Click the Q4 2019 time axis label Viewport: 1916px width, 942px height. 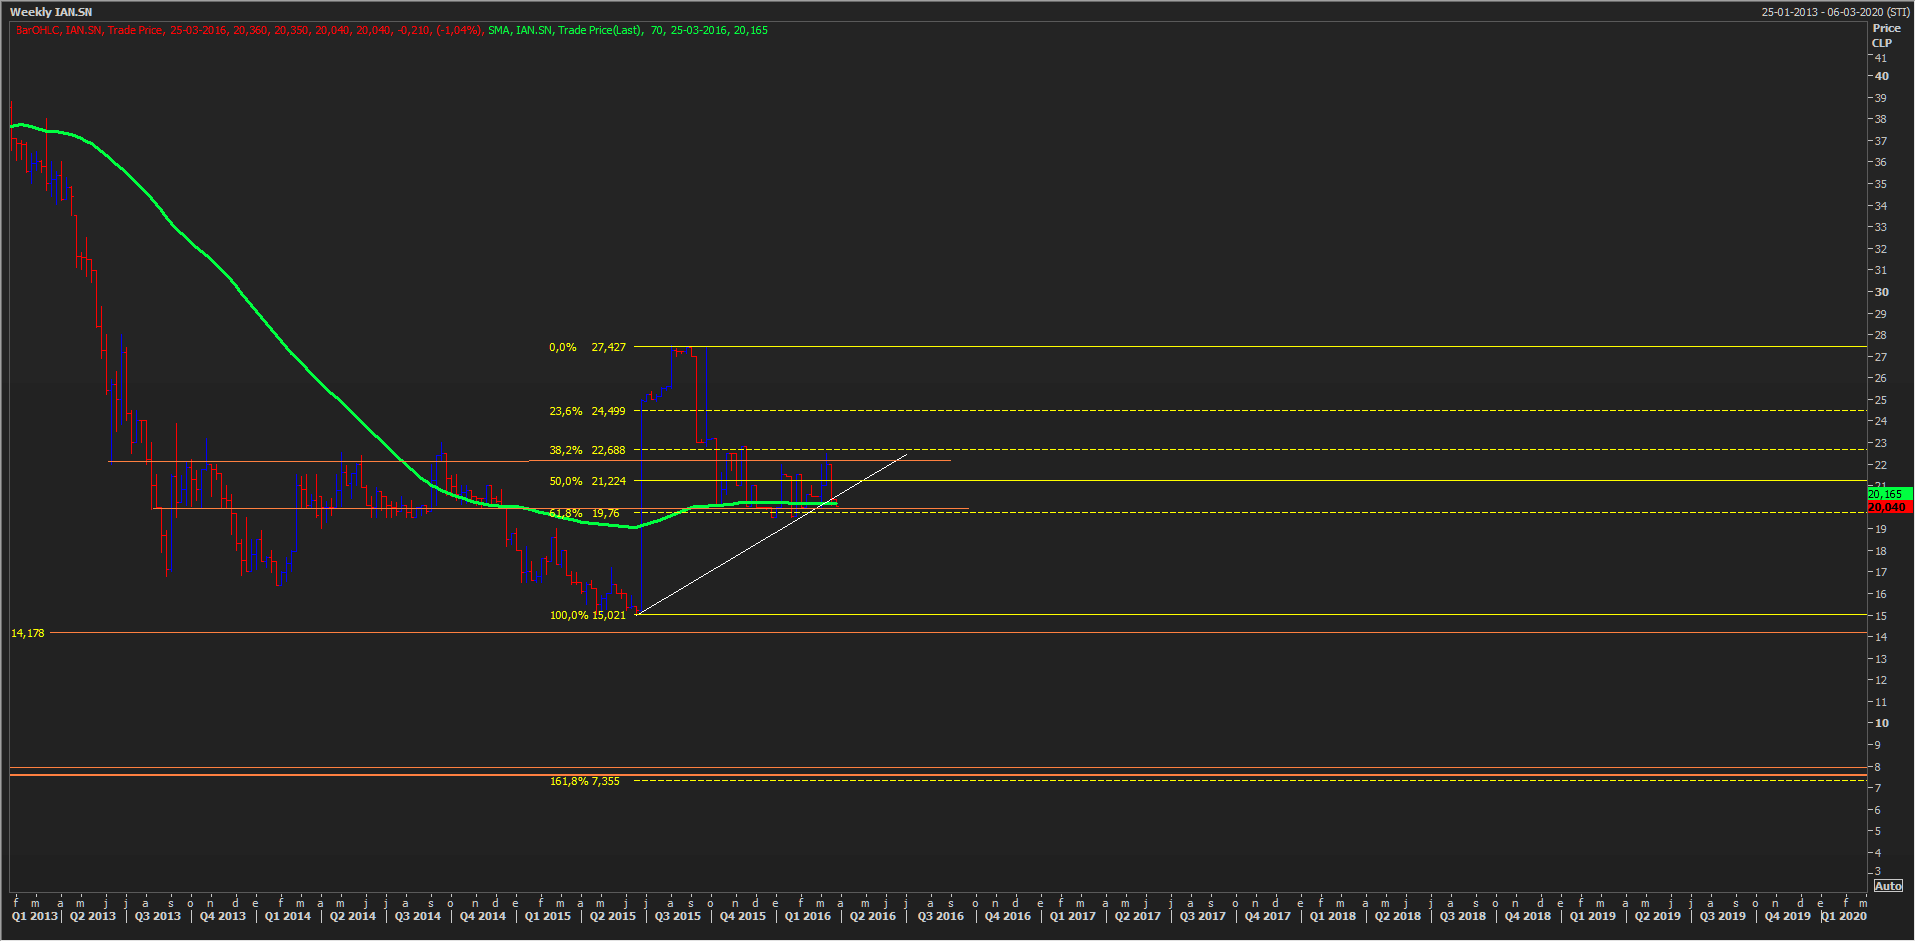pos(1787,916)
